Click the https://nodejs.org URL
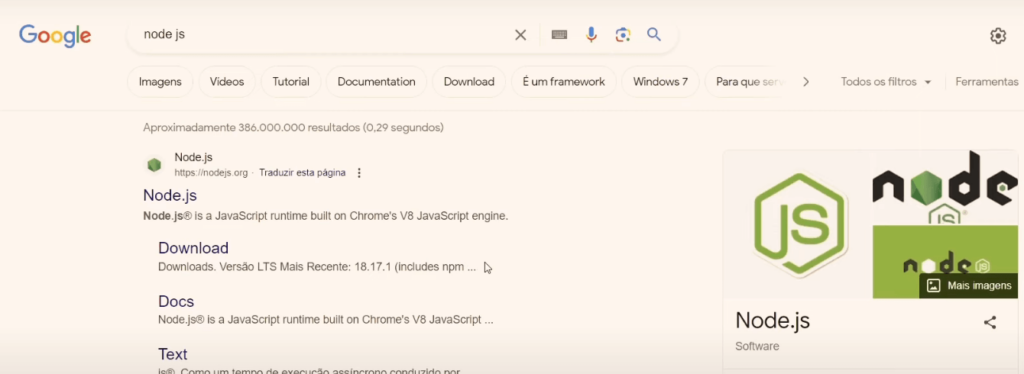Image resolution: width=1024 pixels, height=374 pixels. click(x=211, y=173)
